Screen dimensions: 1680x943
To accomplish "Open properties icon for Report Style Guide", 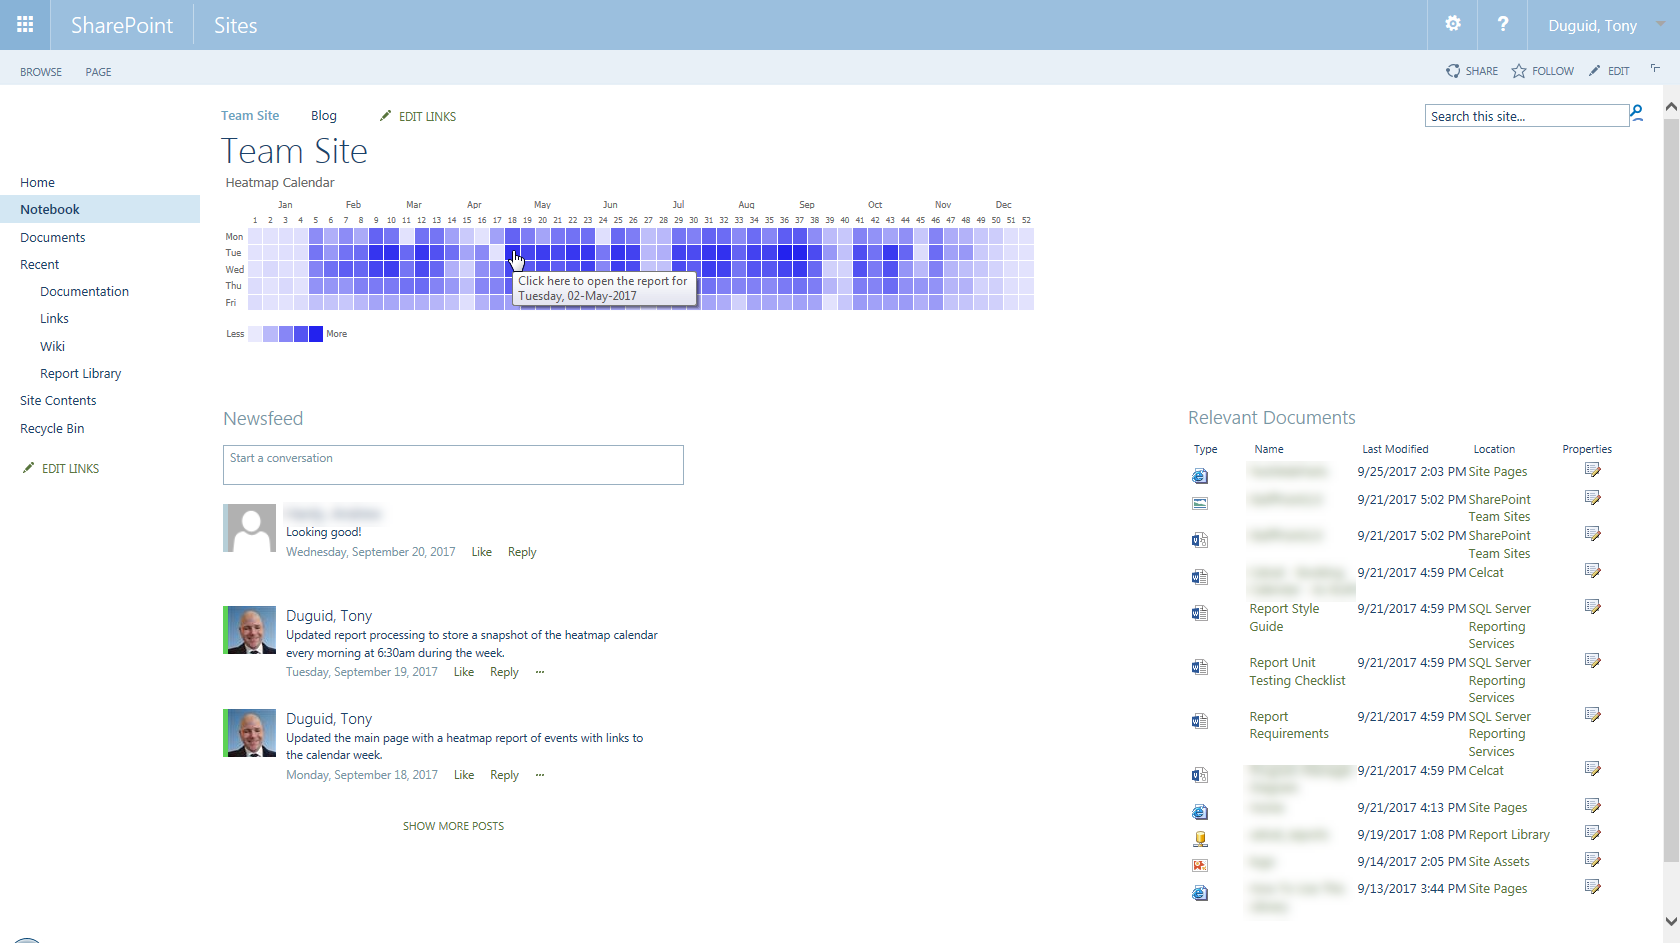I will click(x=1593, y=607).
